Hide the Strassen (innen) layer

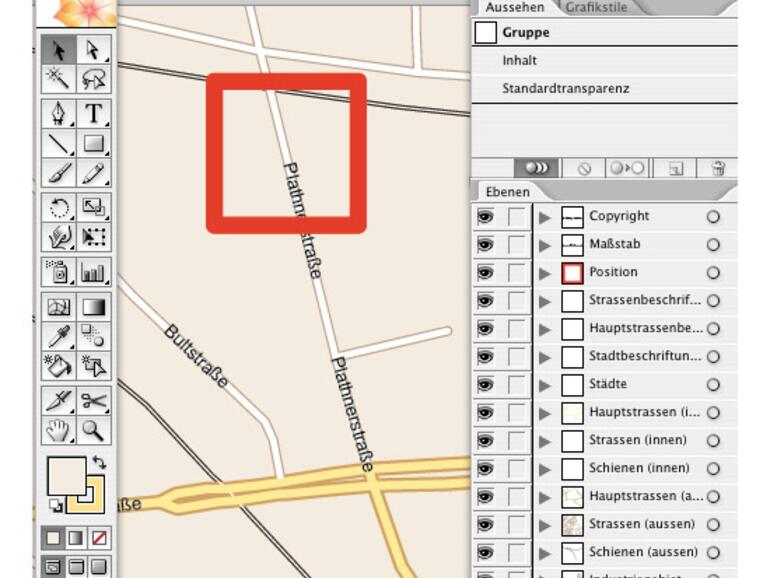[x=486, y=440]
